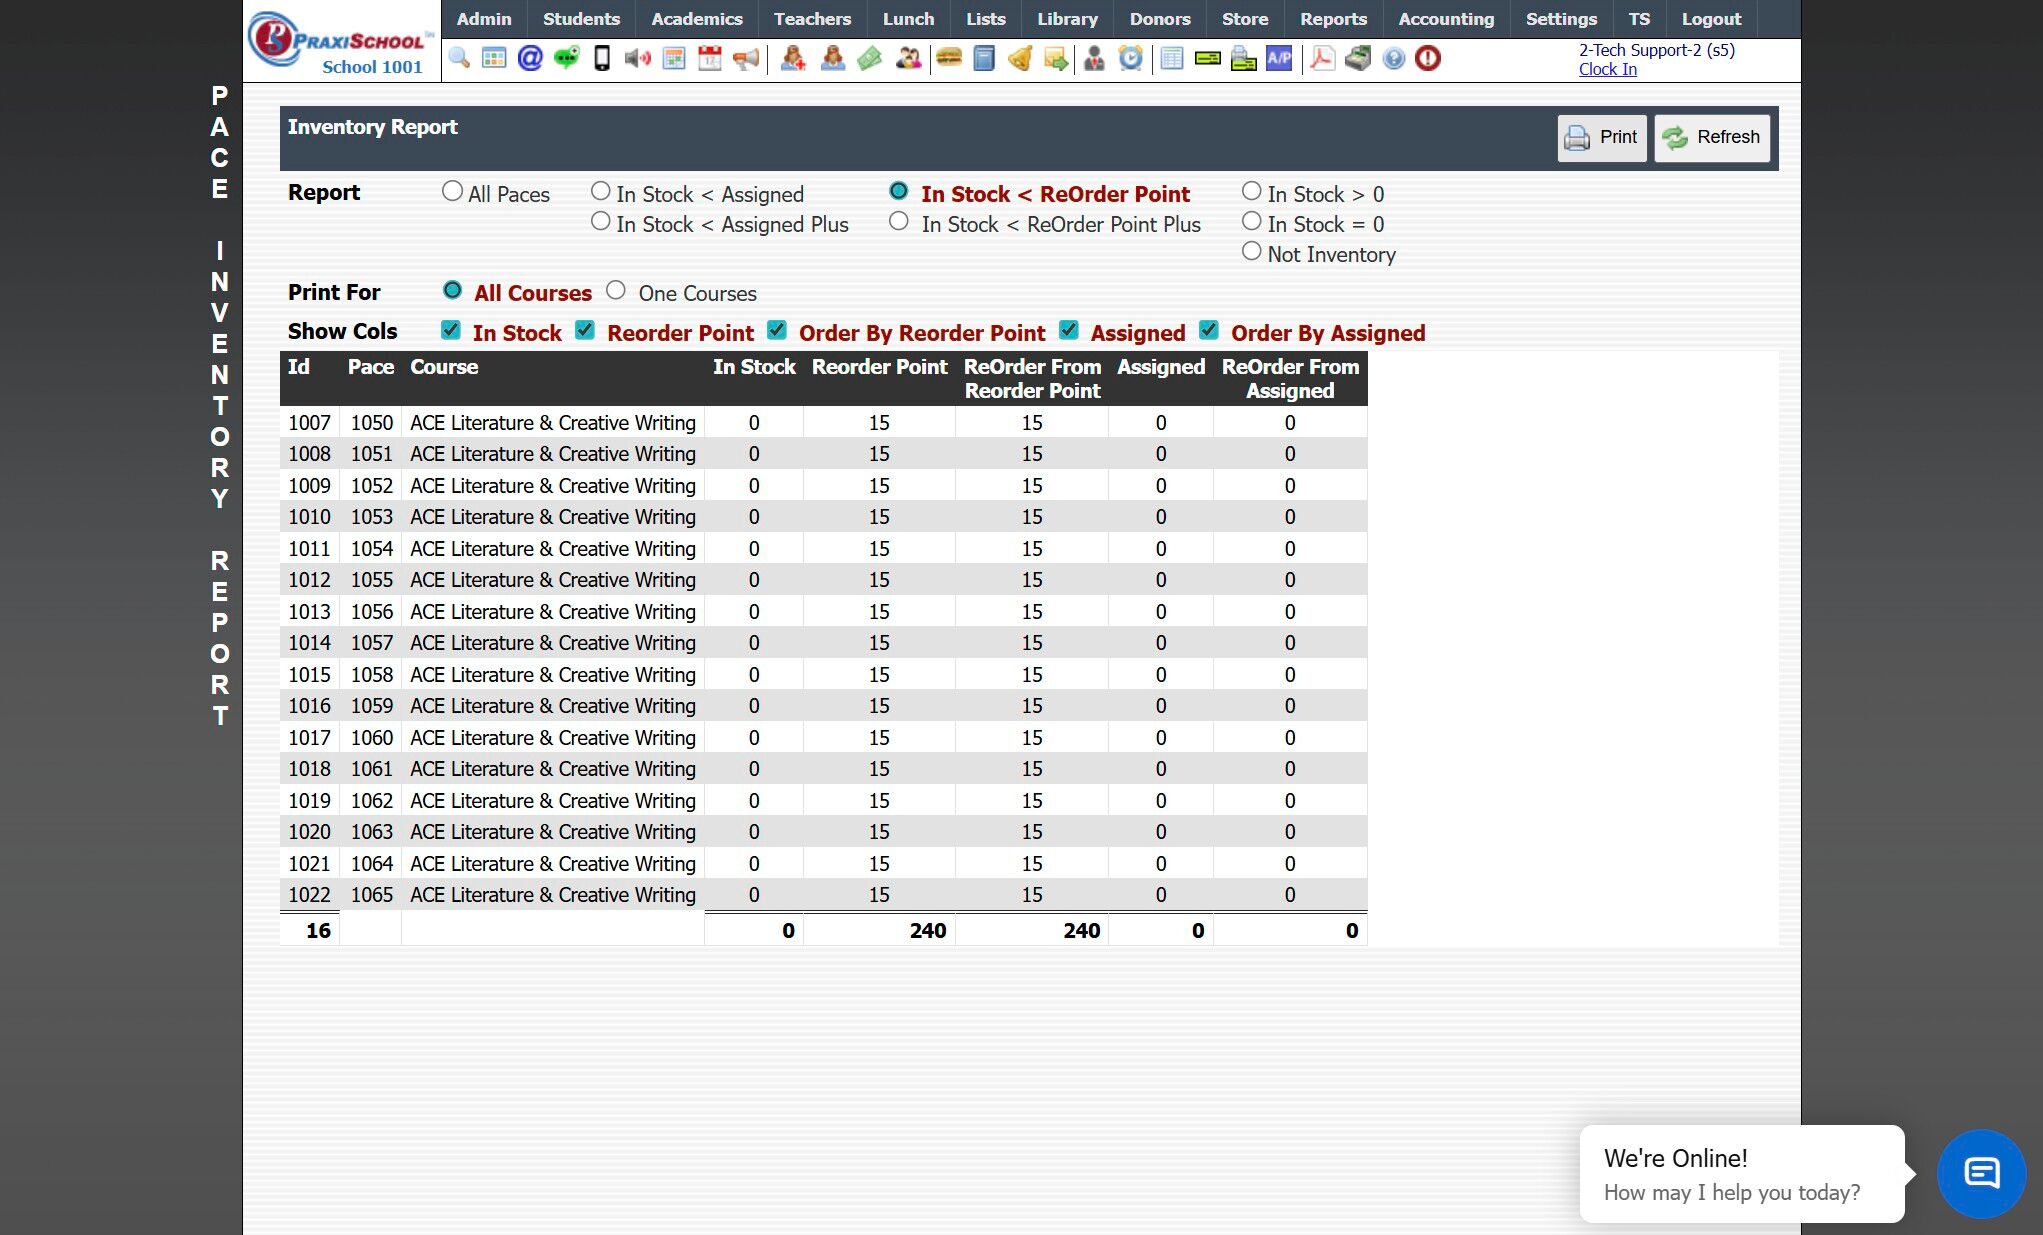Click the A/P accounts payable icon
The height and width of the screenshot is (1235, 2043).
pos(1279,58)
